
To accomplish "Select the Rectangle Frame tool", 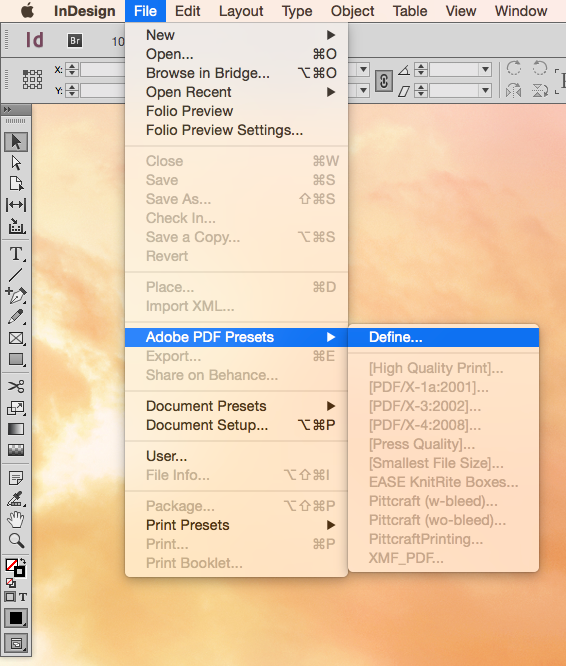I will point(16,338).
